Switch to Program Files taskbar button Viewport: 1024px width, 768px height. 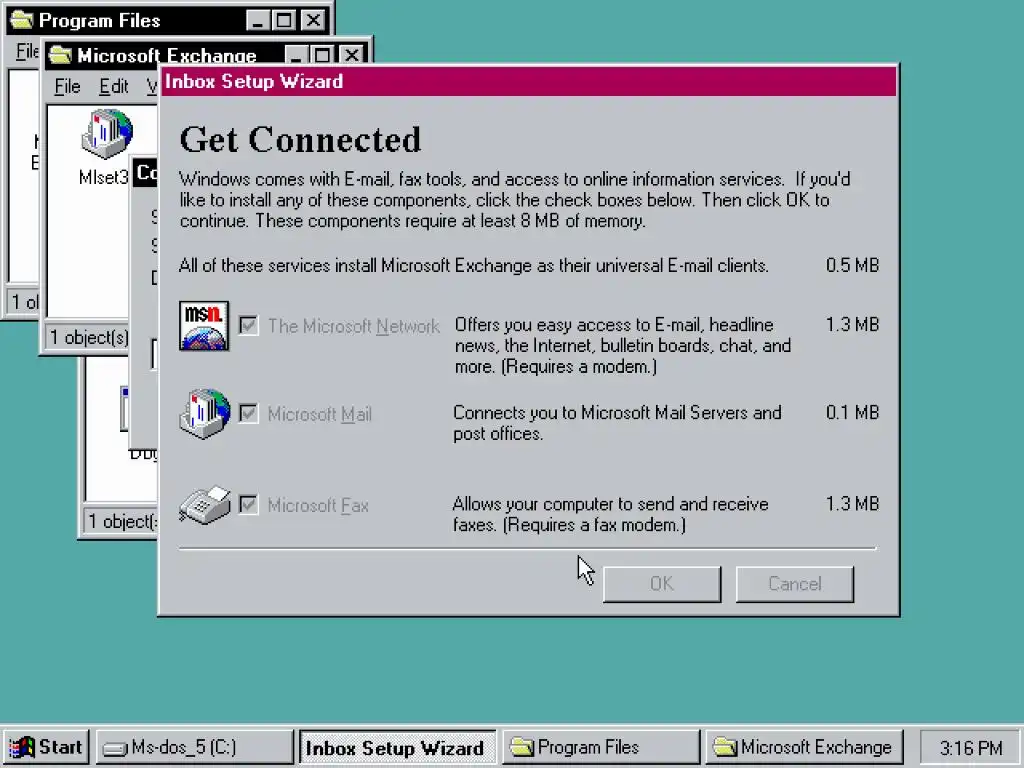pyautogui.click(x=601, y=747)
